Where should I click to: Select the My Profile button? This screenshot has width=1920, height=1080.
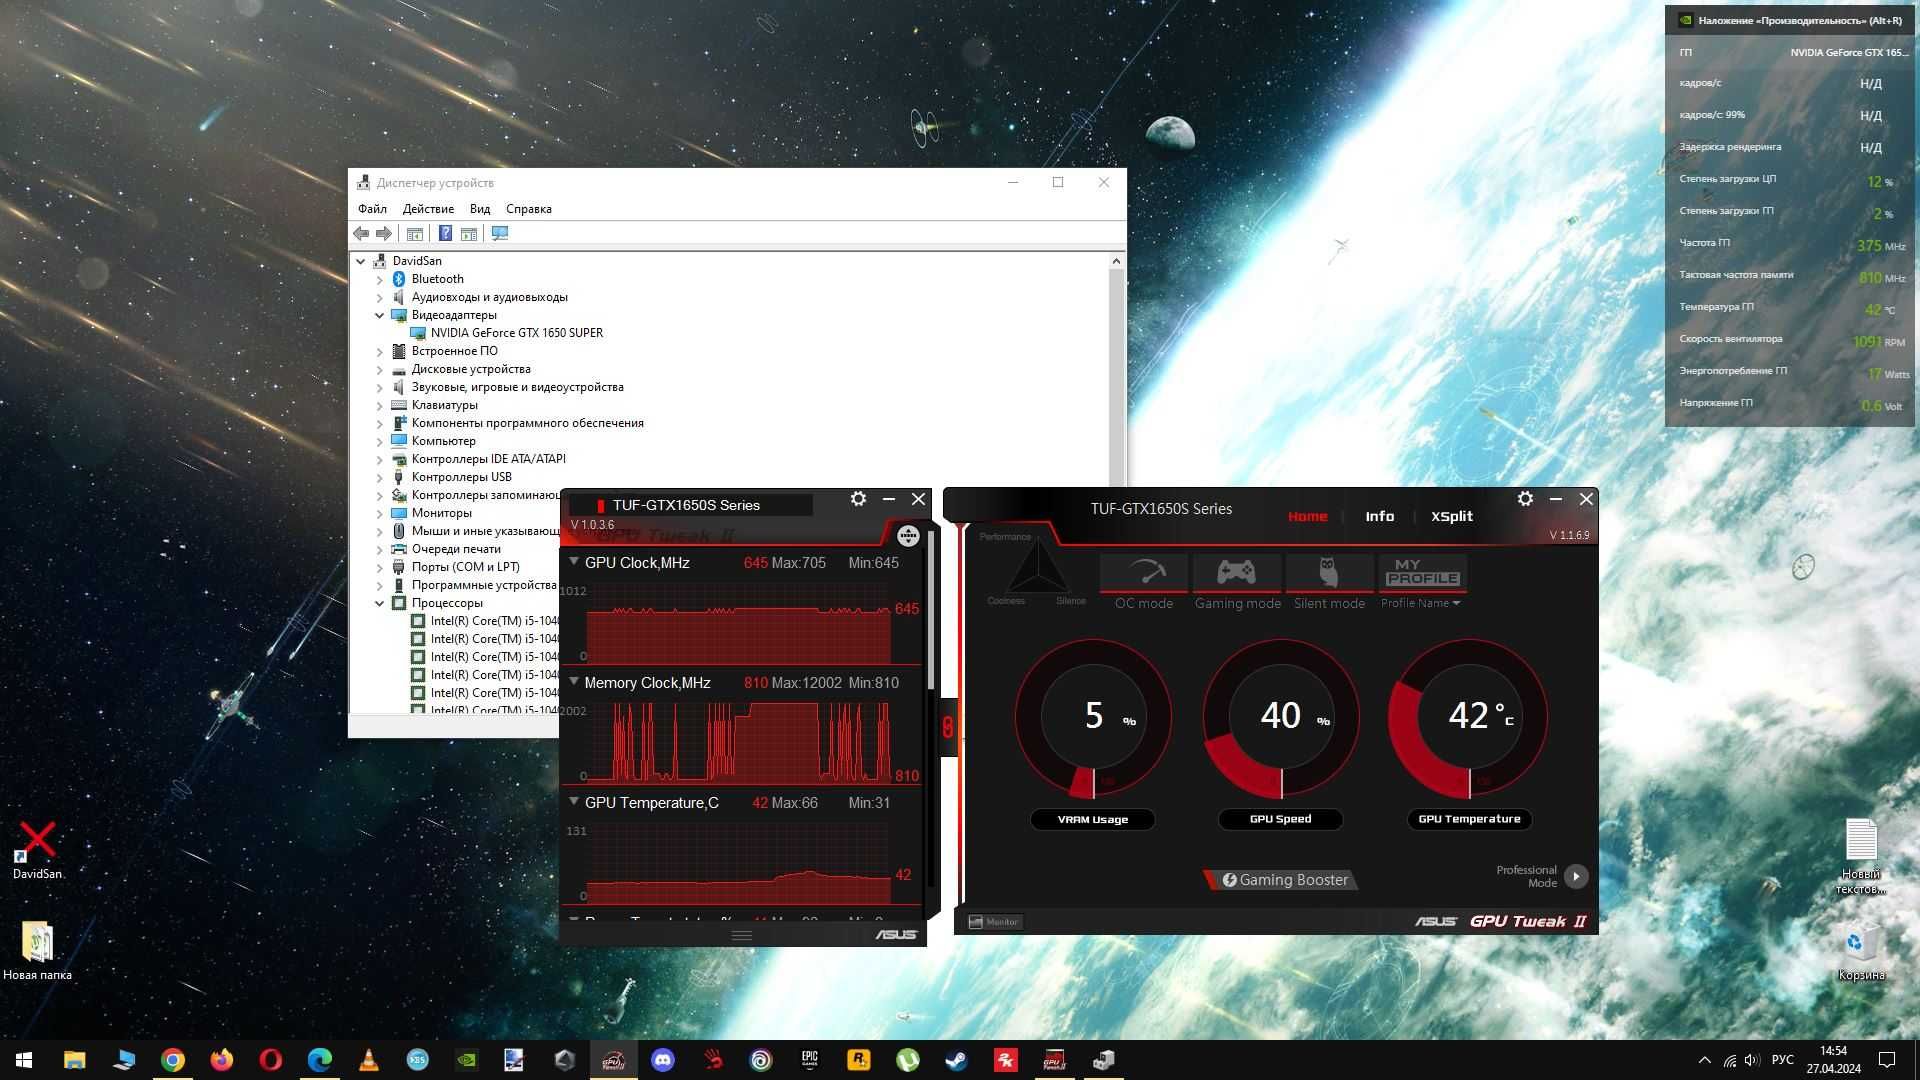tap(1422, 572)
